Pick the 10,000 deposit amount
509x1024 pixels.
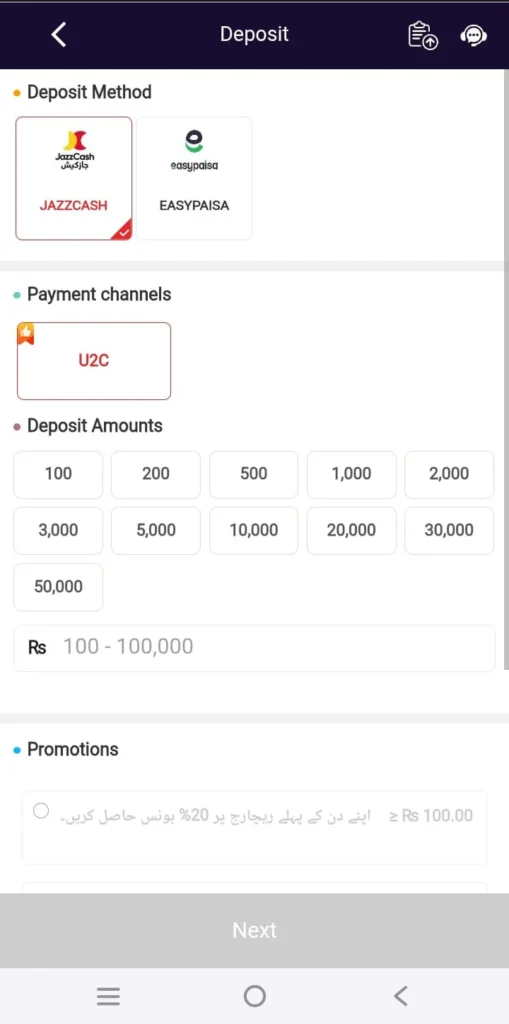[x=254, y=530]
